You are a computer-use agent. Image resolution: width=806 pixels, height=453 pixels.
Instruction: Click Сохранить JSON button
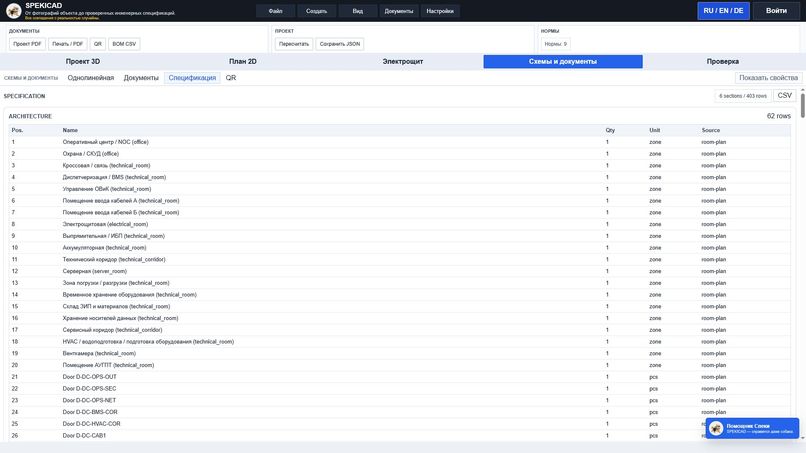340,44
